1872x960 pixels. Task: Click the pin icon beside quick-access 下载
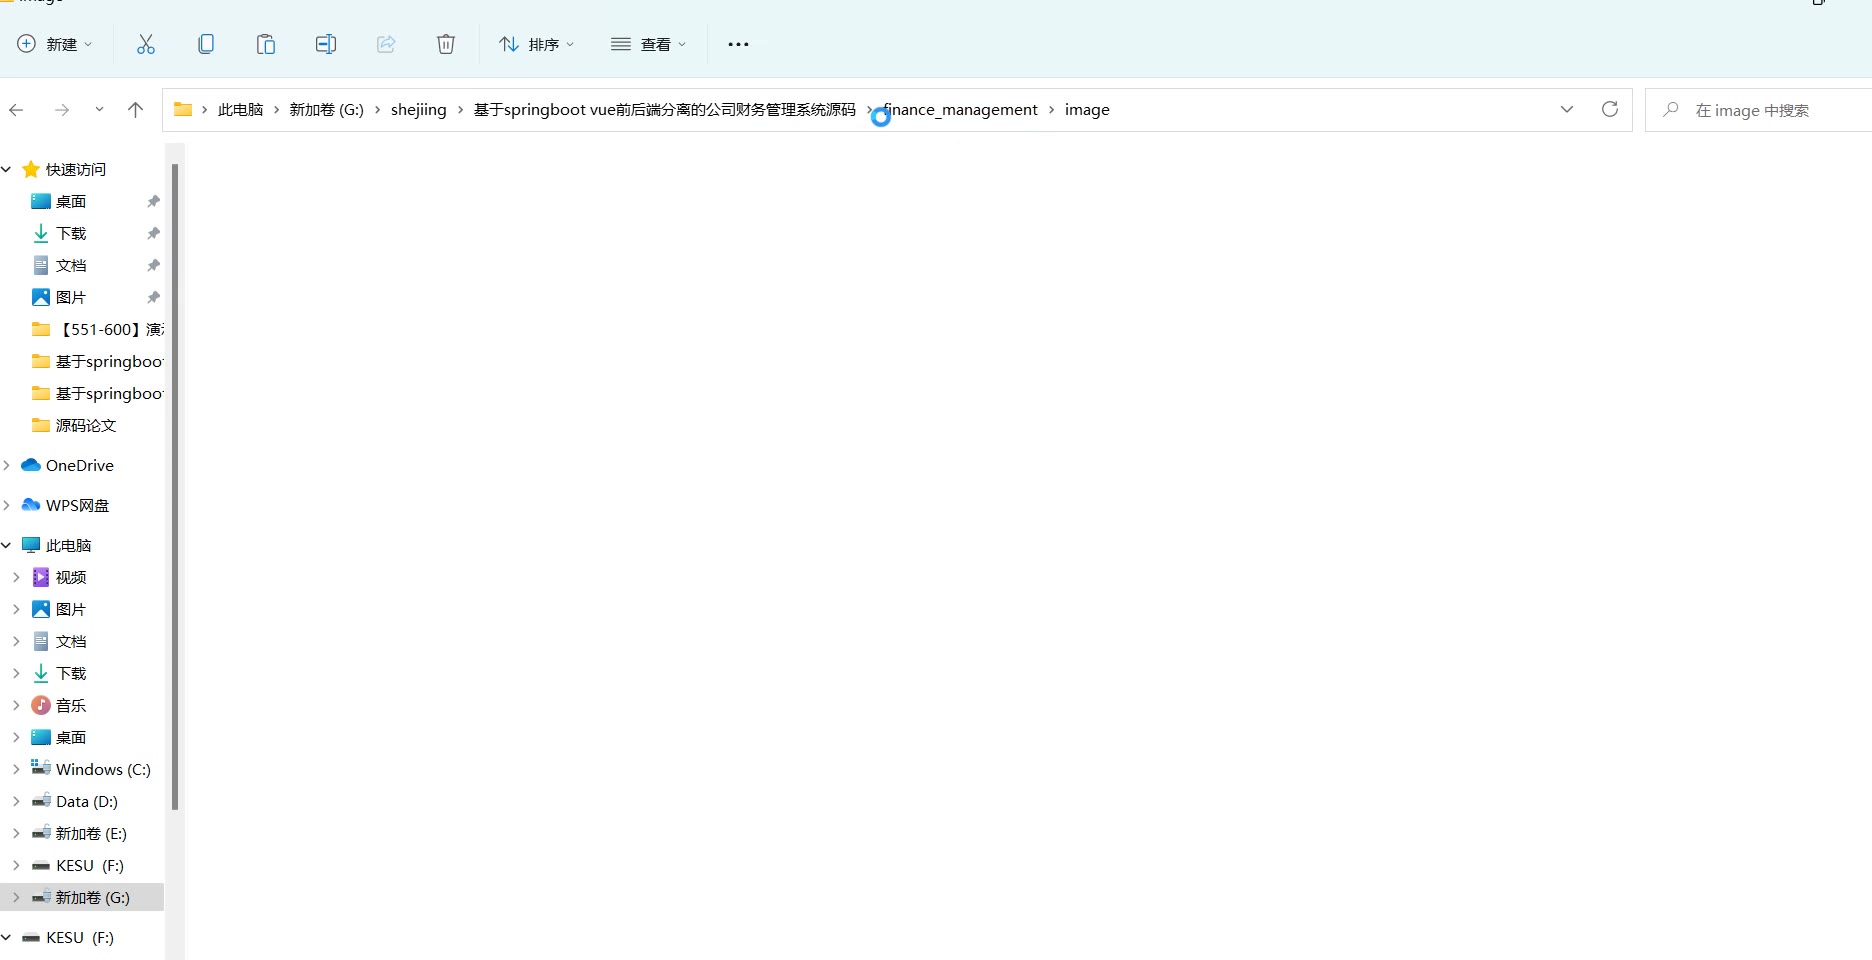coord(153,233)
